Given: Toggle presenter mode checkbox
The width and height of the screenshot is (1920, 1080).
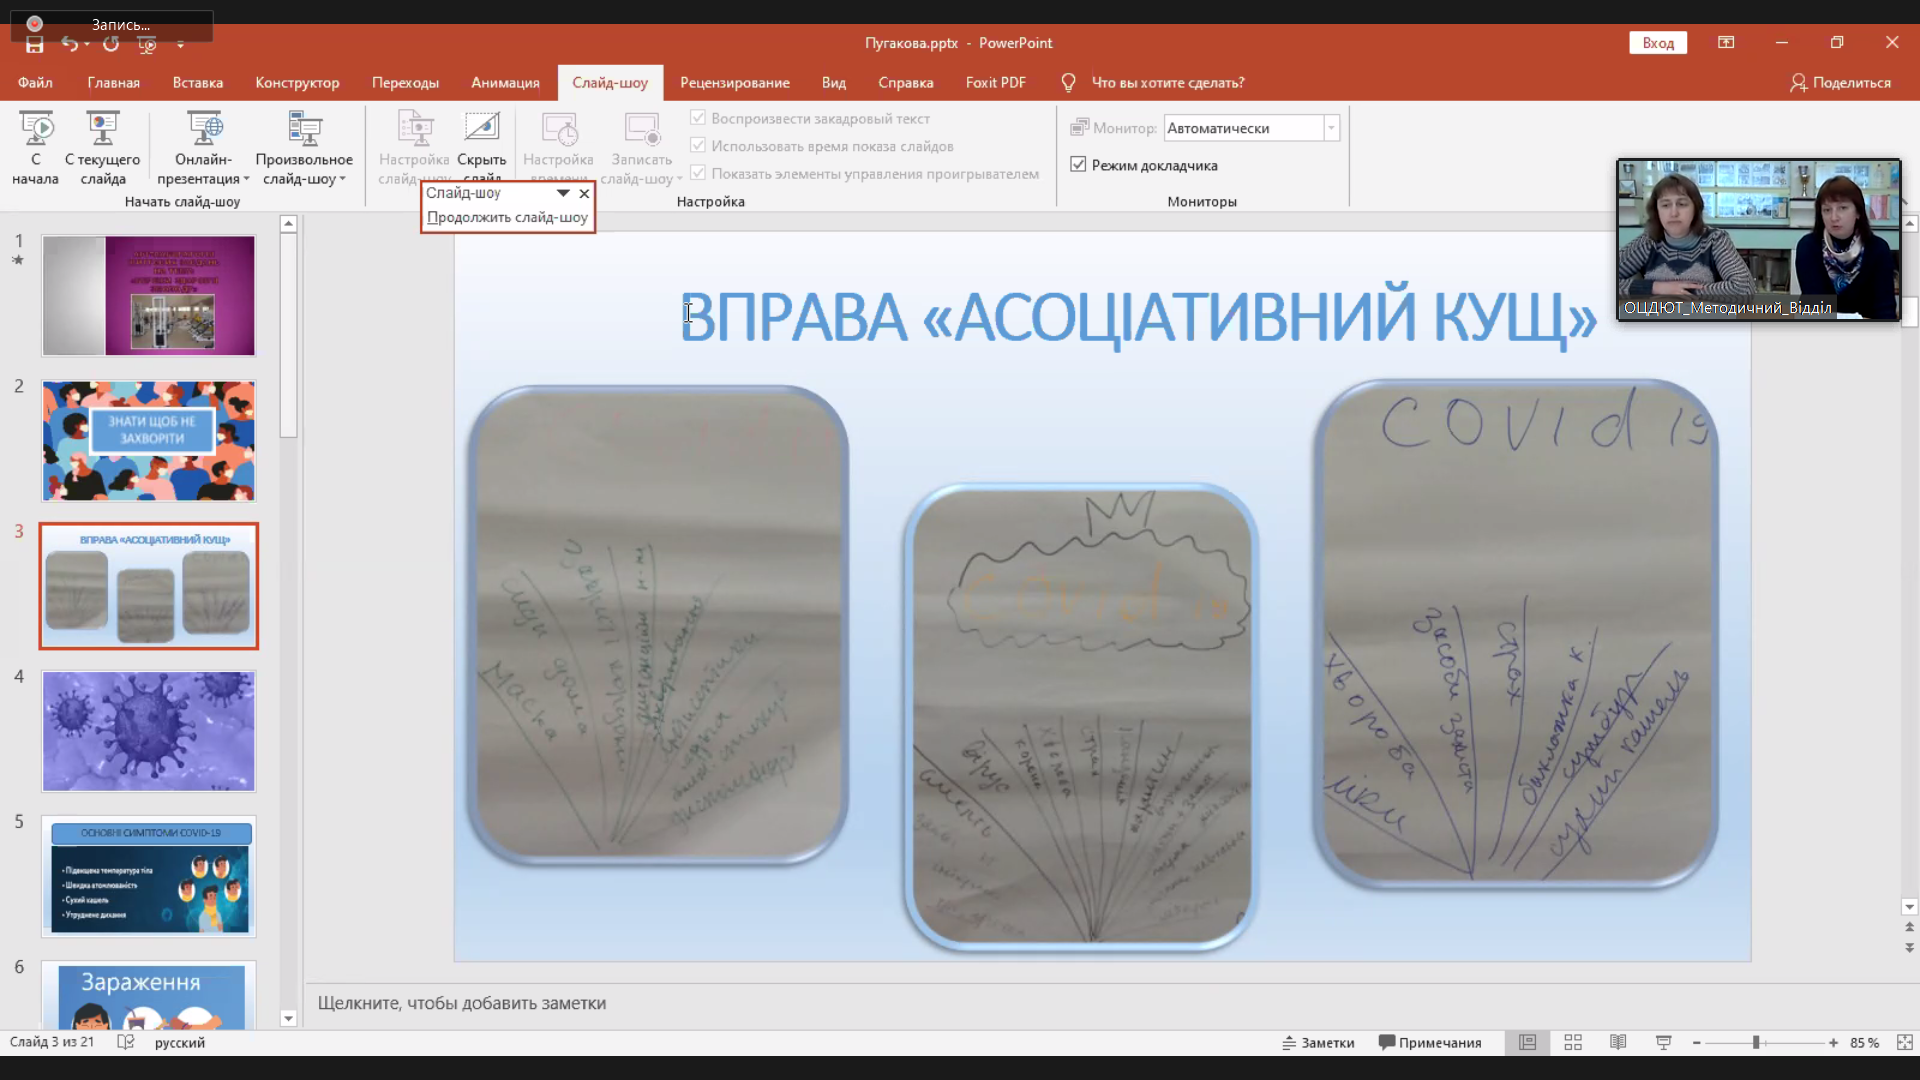Looking at the screenshot, I should (1078, 165).
